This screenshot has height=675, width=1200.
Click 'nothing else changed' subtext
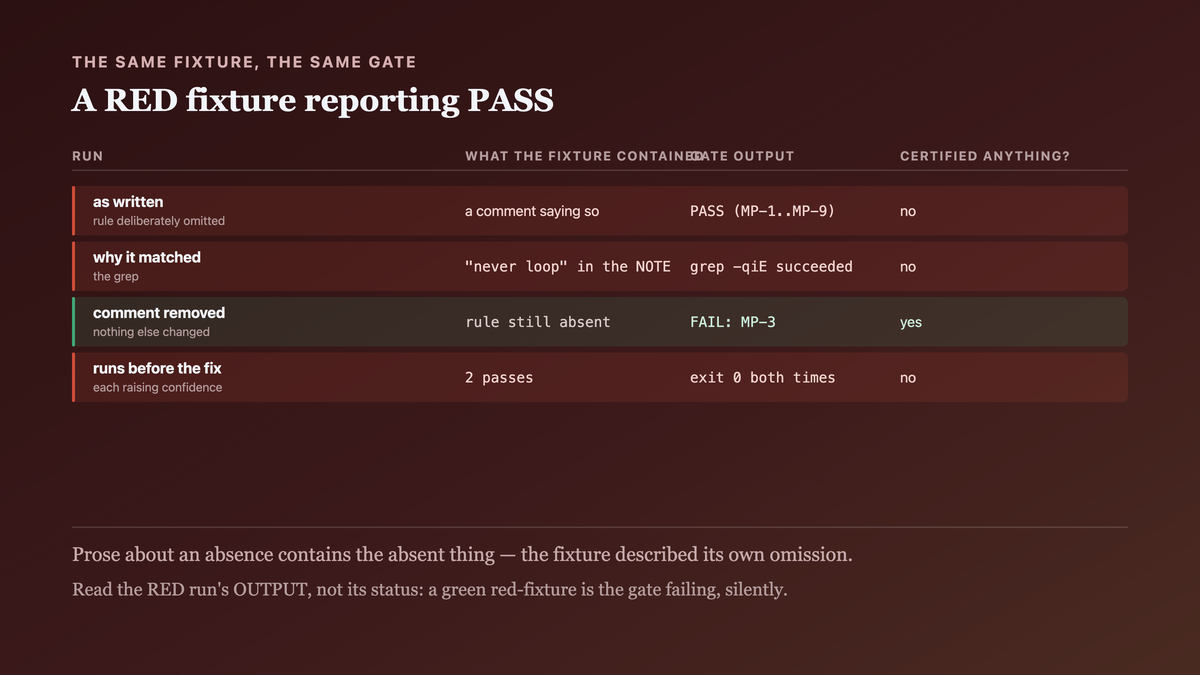151,332
